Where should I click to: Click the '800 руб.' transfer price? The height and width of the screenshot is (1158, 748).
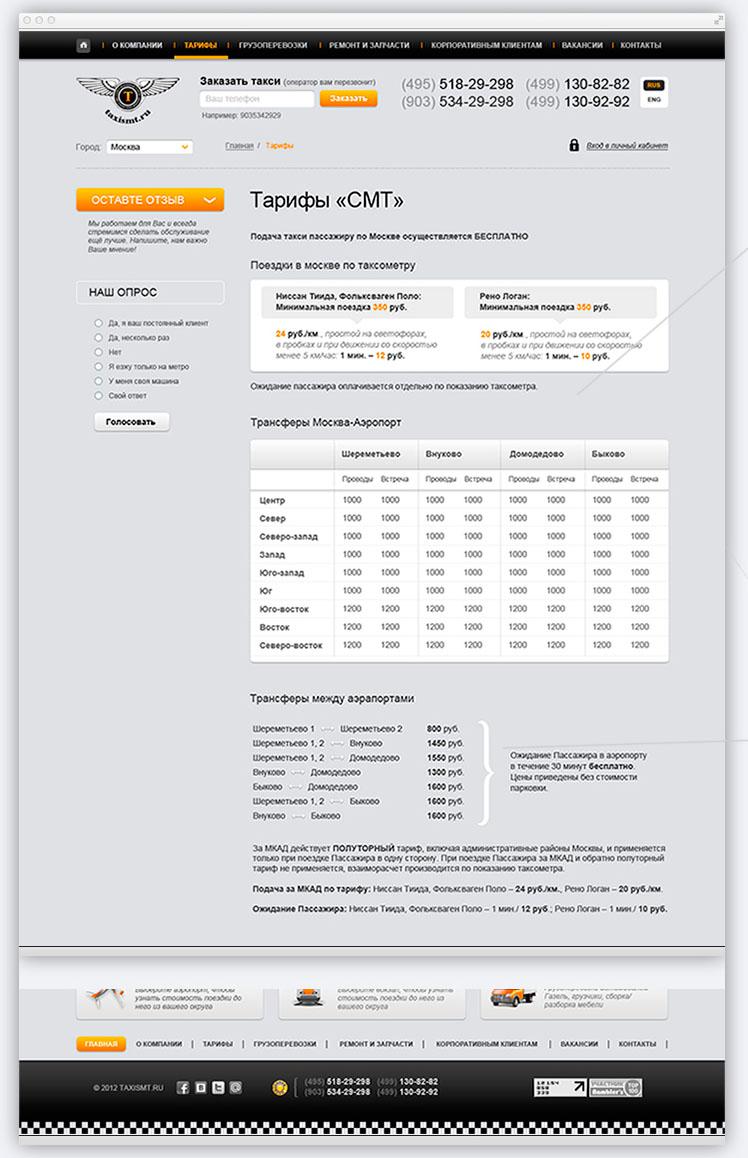(443, 729)
